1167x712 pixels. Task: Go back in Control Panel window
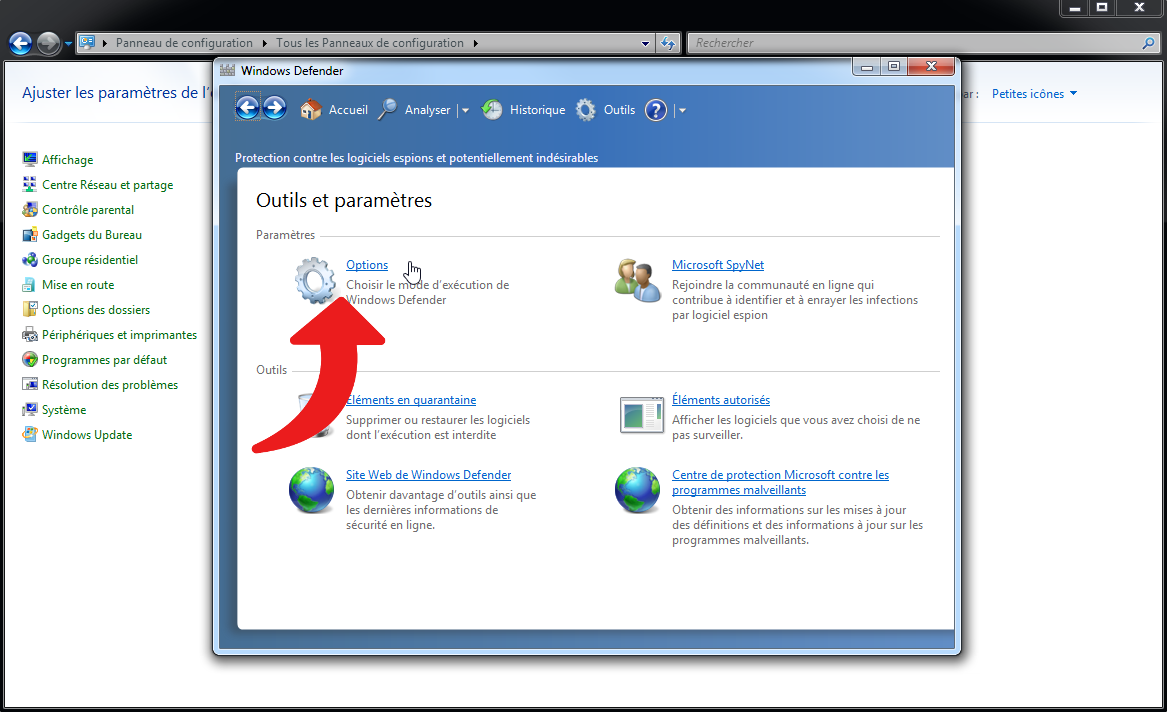tap(21, 43)
